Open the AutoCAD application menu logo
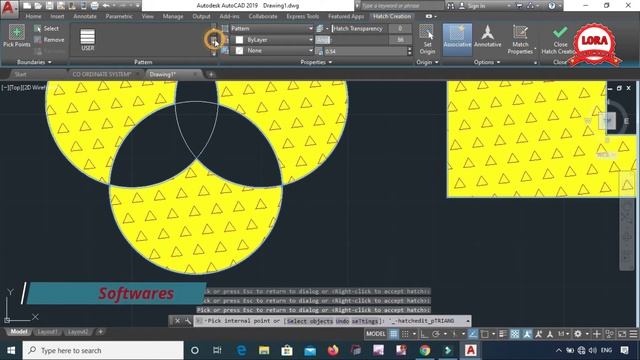The height and width of the screenshot is (360, 640). [9, 8]
